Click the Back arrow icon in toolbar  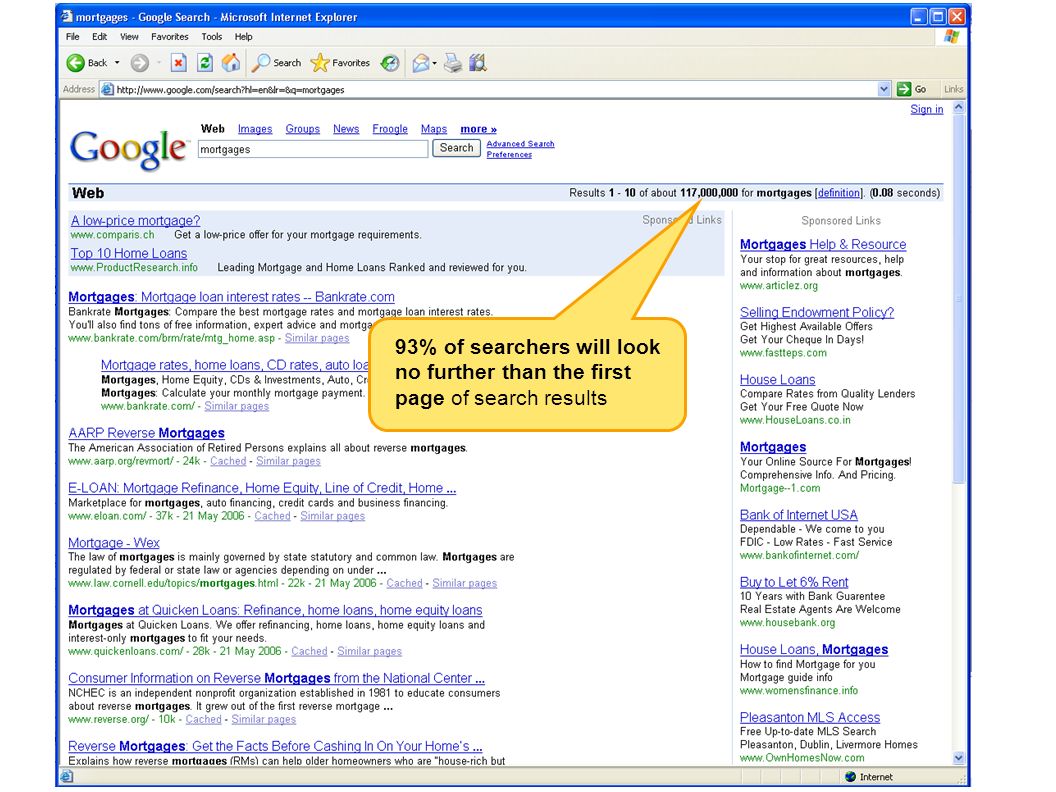point(75,63)
